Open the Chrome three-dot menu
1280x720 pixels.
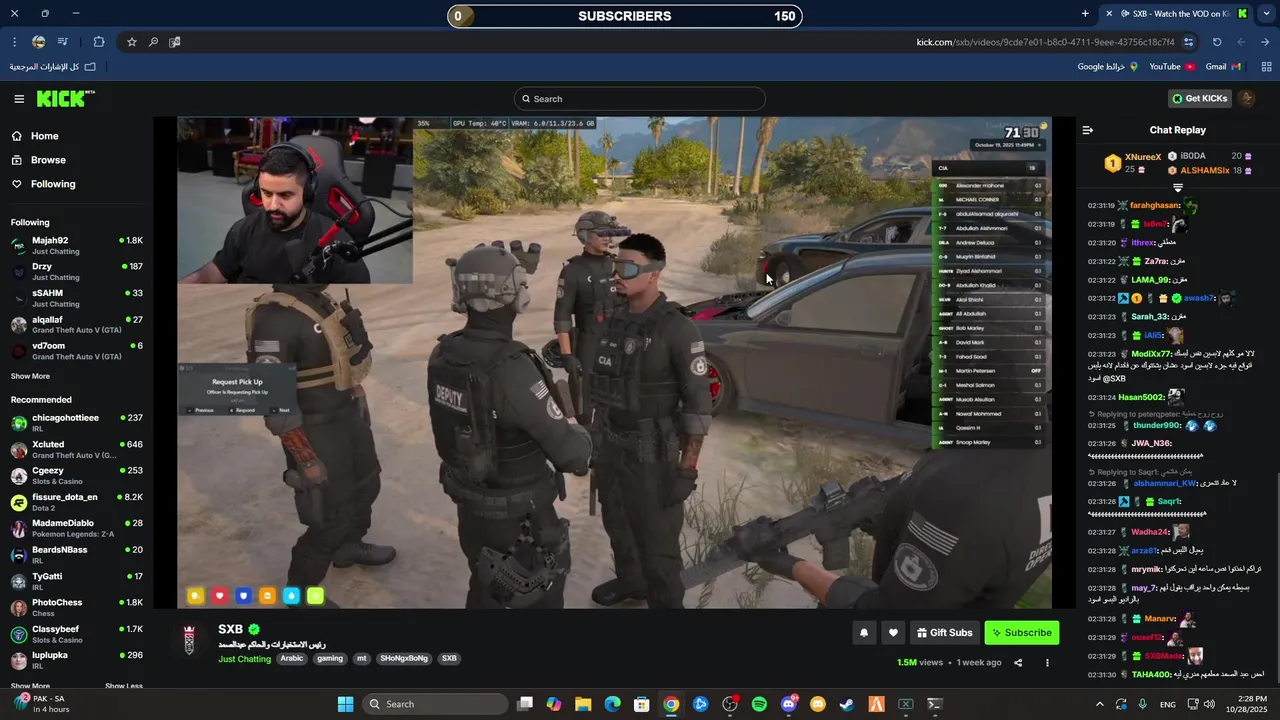(x=14, y=42)
